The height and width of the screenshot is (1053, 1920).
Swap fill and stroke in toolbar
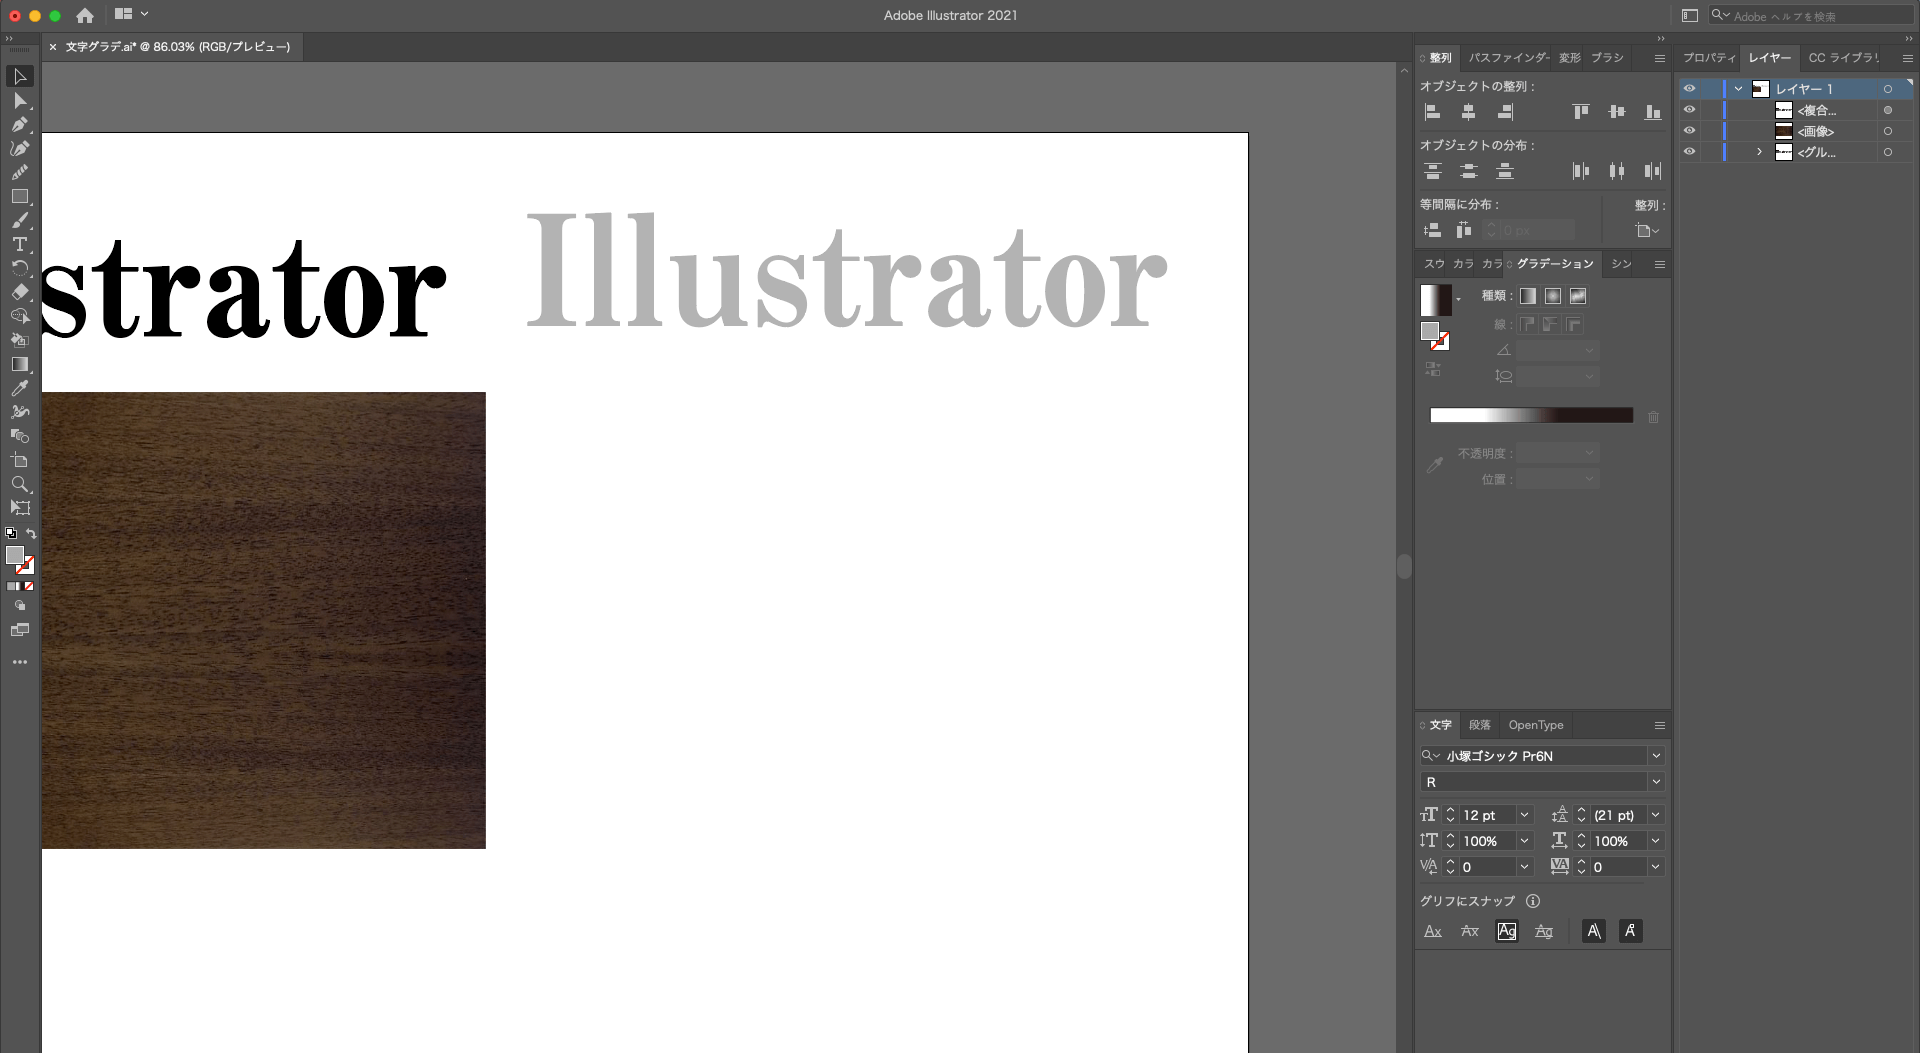coord(31,534)
